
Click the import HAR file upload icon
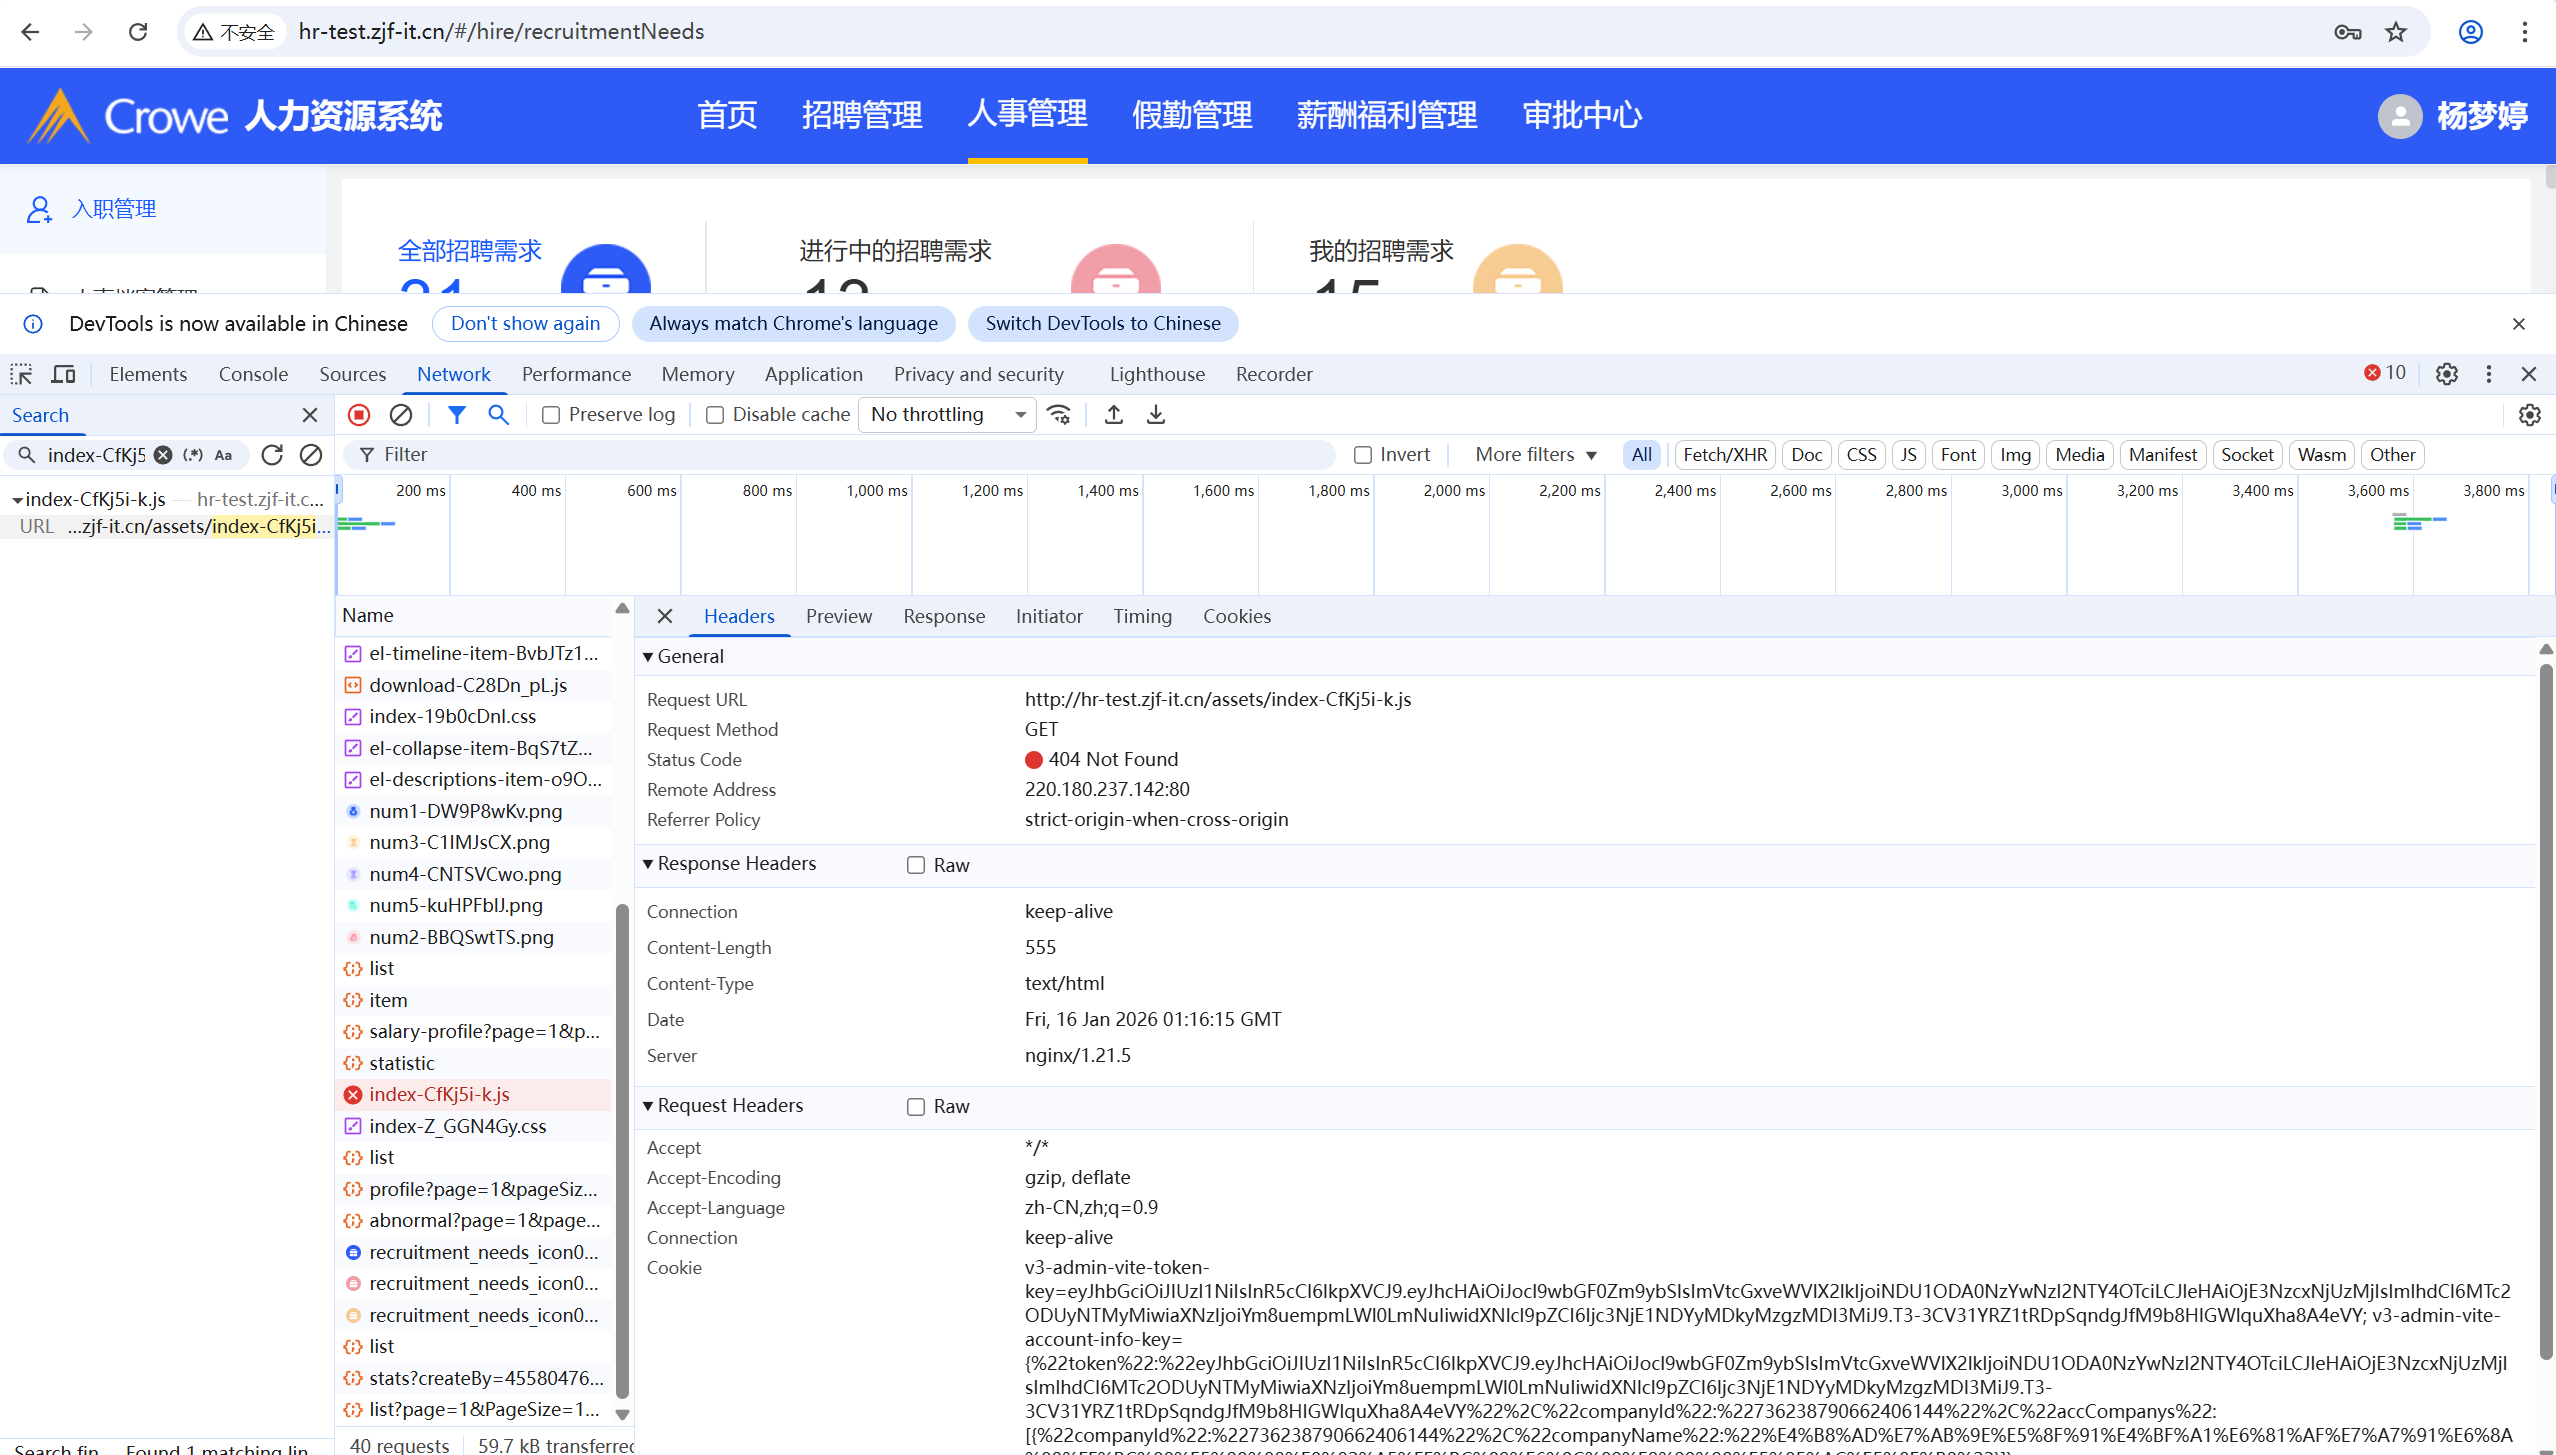coord(1113,414)
